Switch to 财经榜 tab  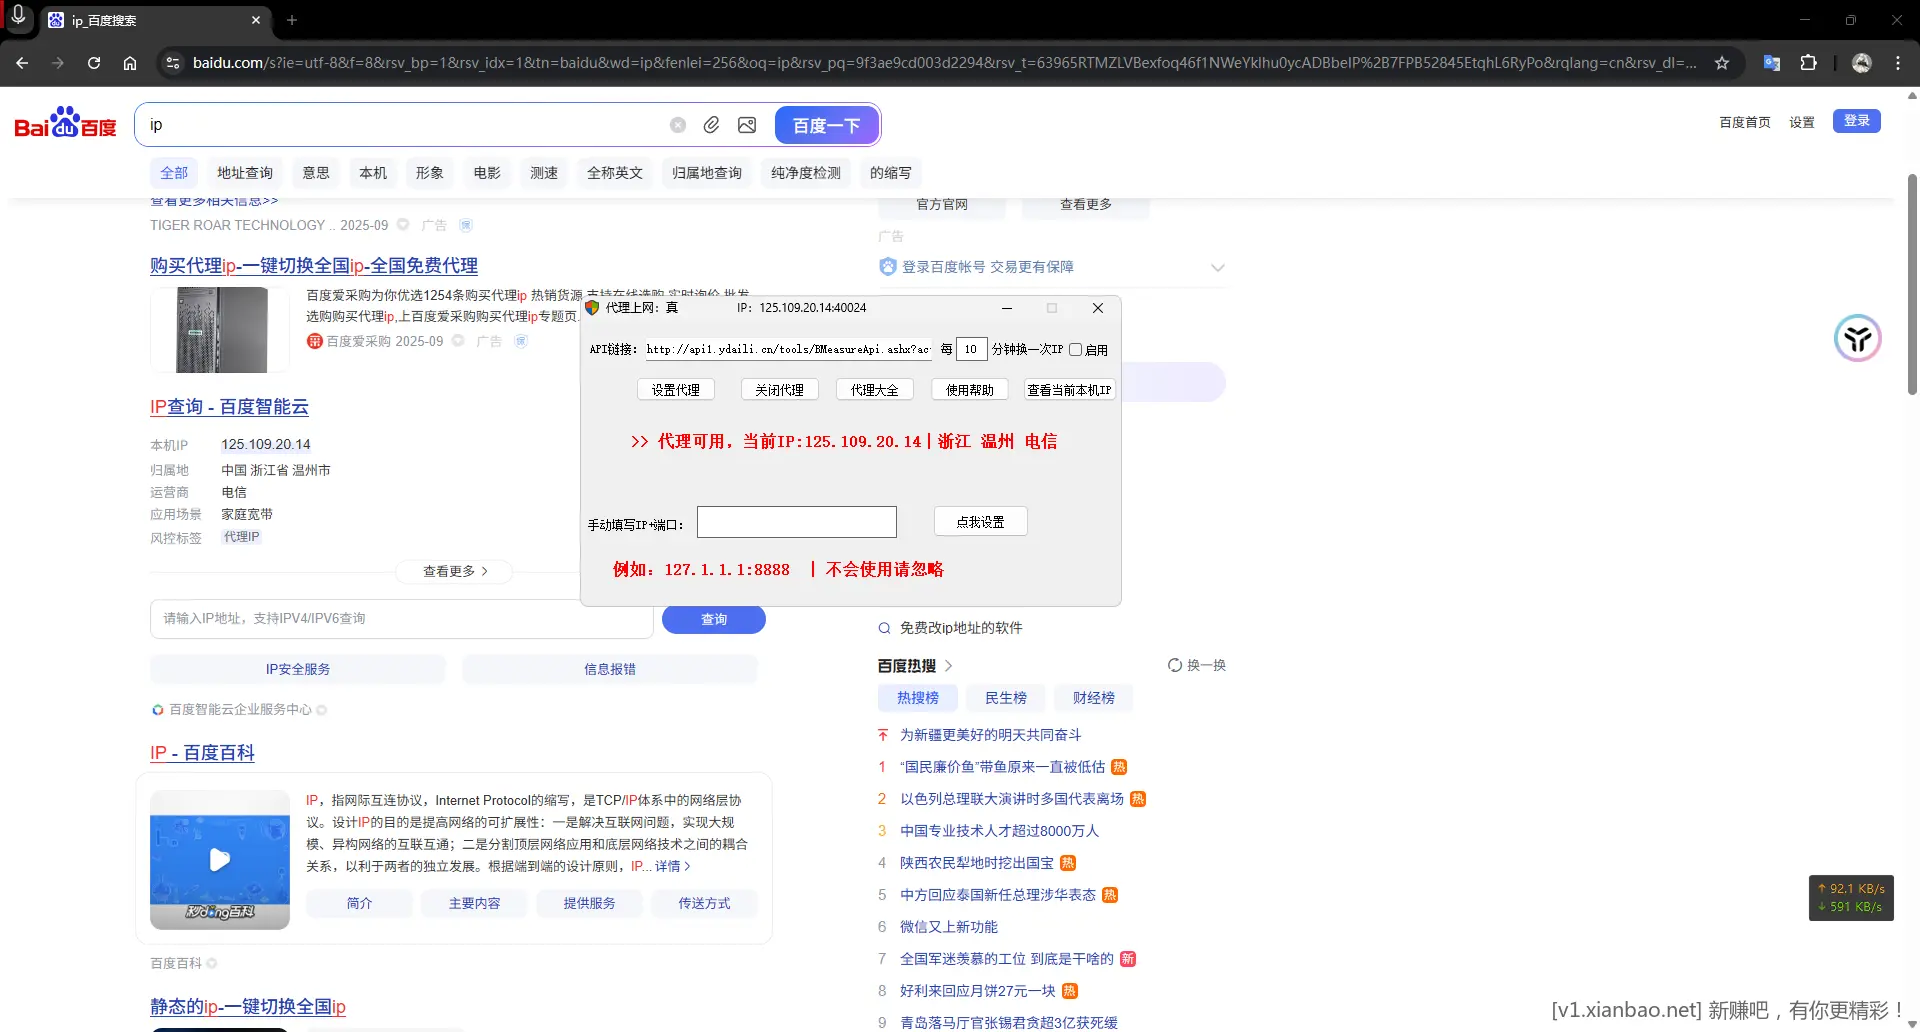point(1094,698)
